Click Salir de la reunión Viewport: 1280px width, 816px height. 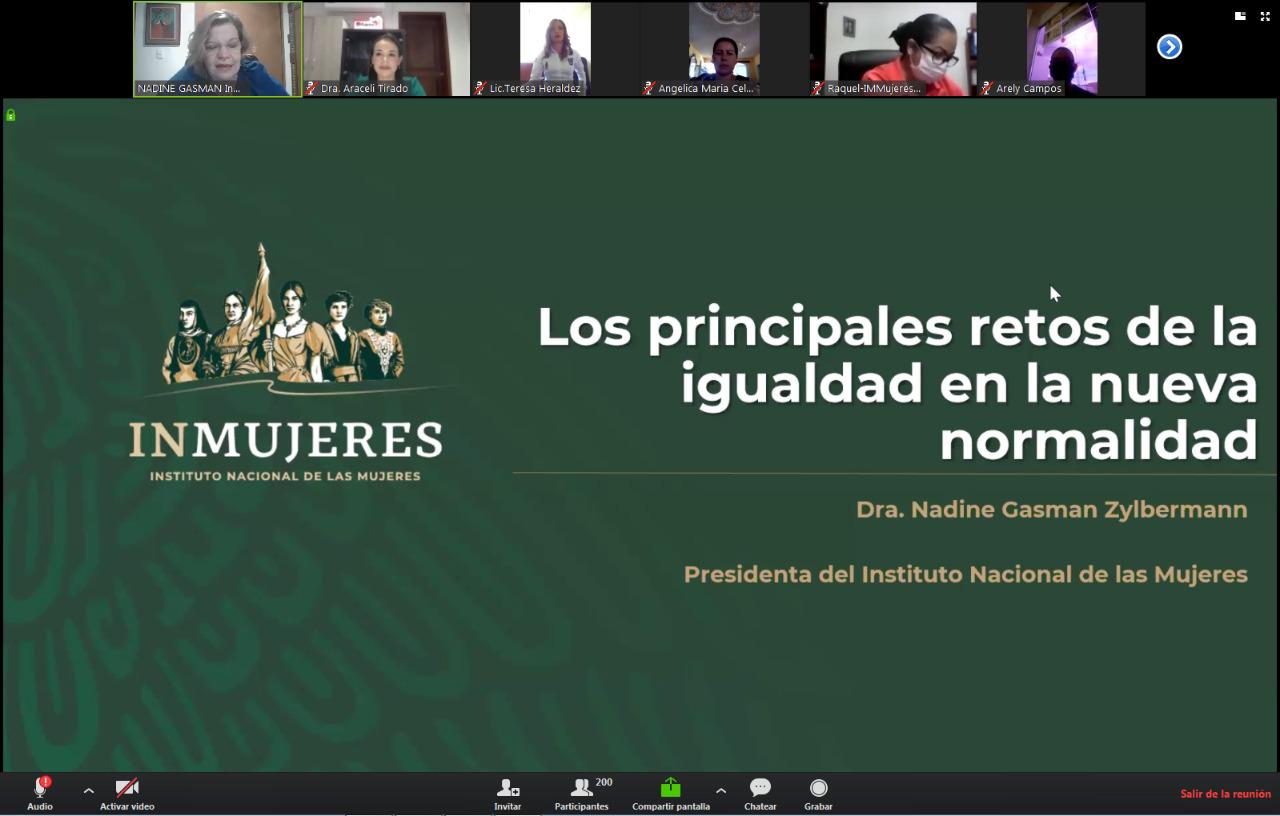pos(1225,794)
